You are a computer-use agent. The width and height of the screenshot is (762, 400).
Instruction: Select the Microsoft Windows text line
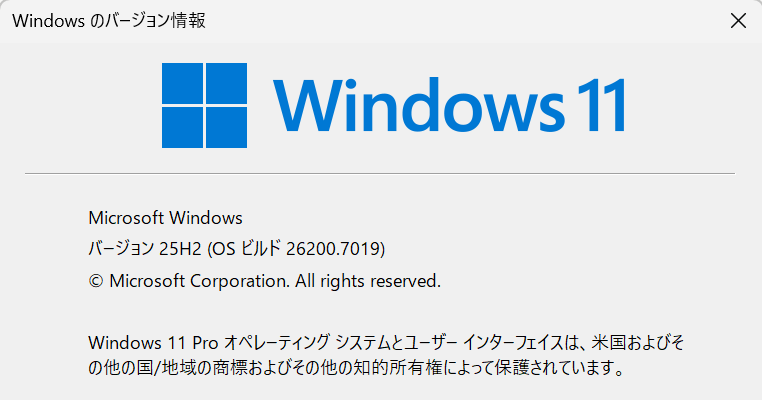click(x=165, y=217)
